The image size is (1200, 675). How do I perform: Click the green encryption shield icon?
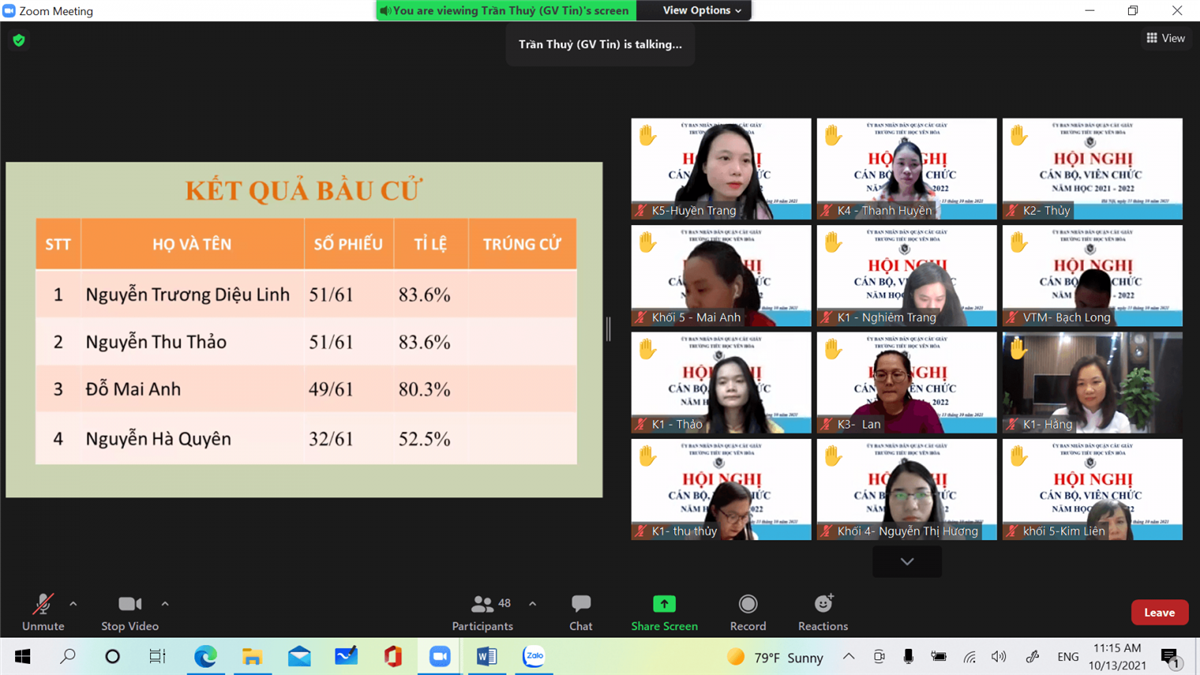(19, 41)
